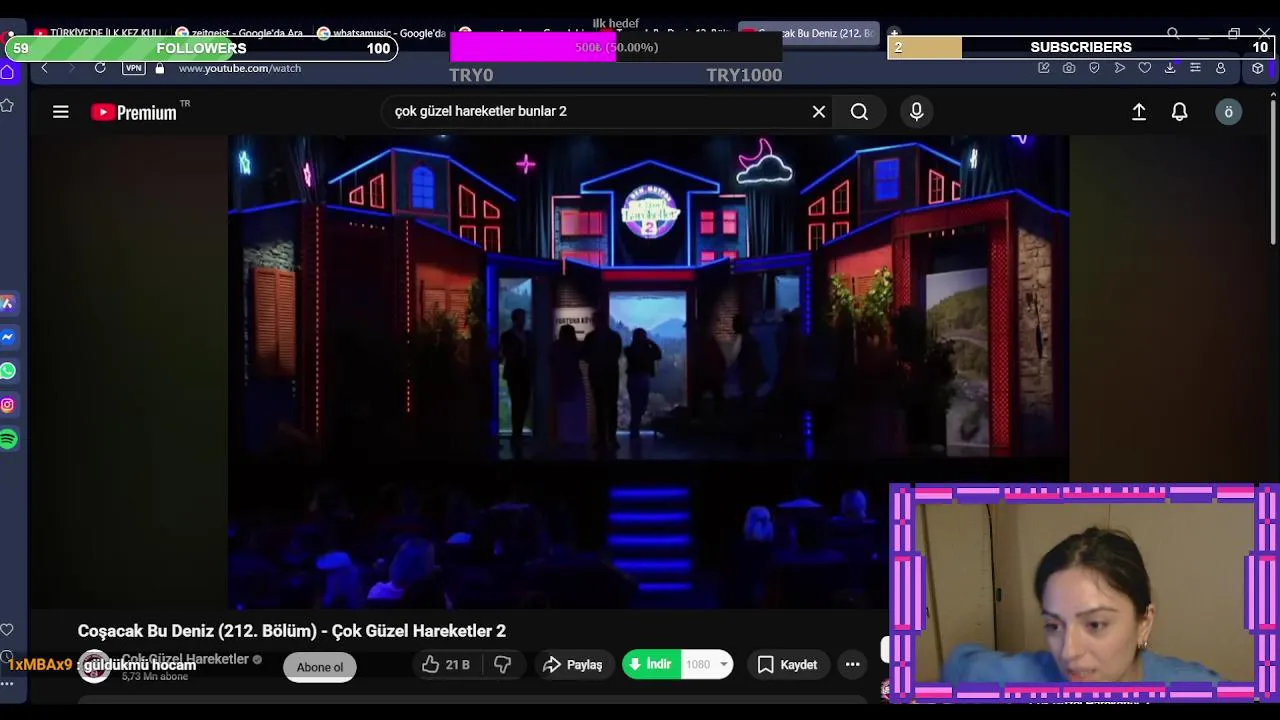
Task: Open the sidebar bookmarks star icon
Action: (7, 105)
